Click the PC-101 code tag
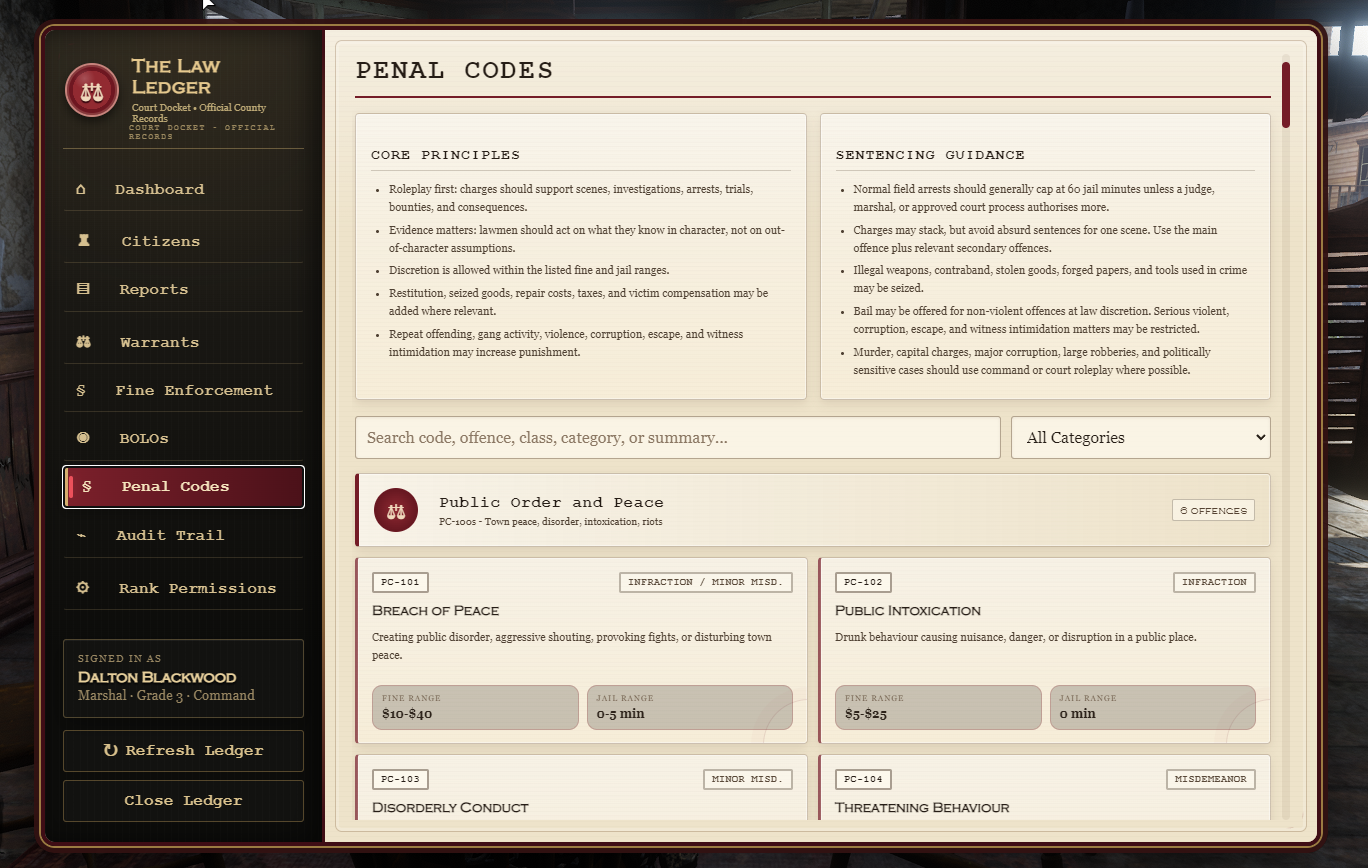The height and width of the screenshot is (868, 1368). [x=400, y=582]
